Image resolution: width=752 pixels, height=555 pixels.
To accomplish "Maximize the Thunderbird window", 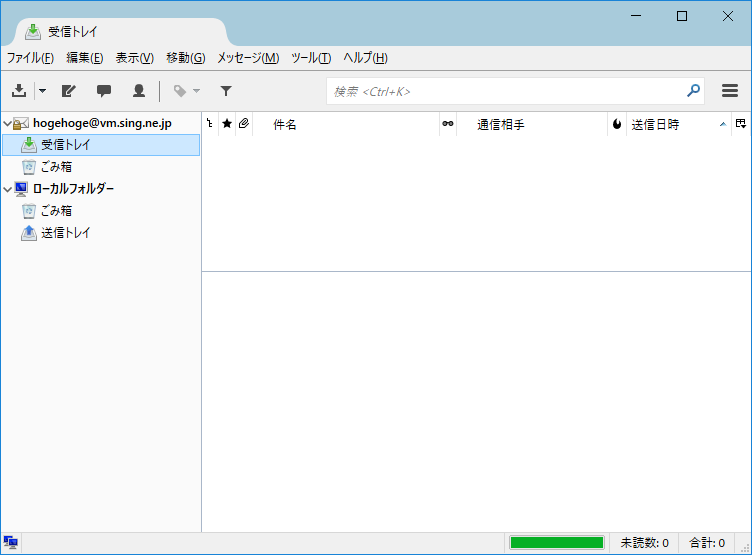I will tap(682, 16).
